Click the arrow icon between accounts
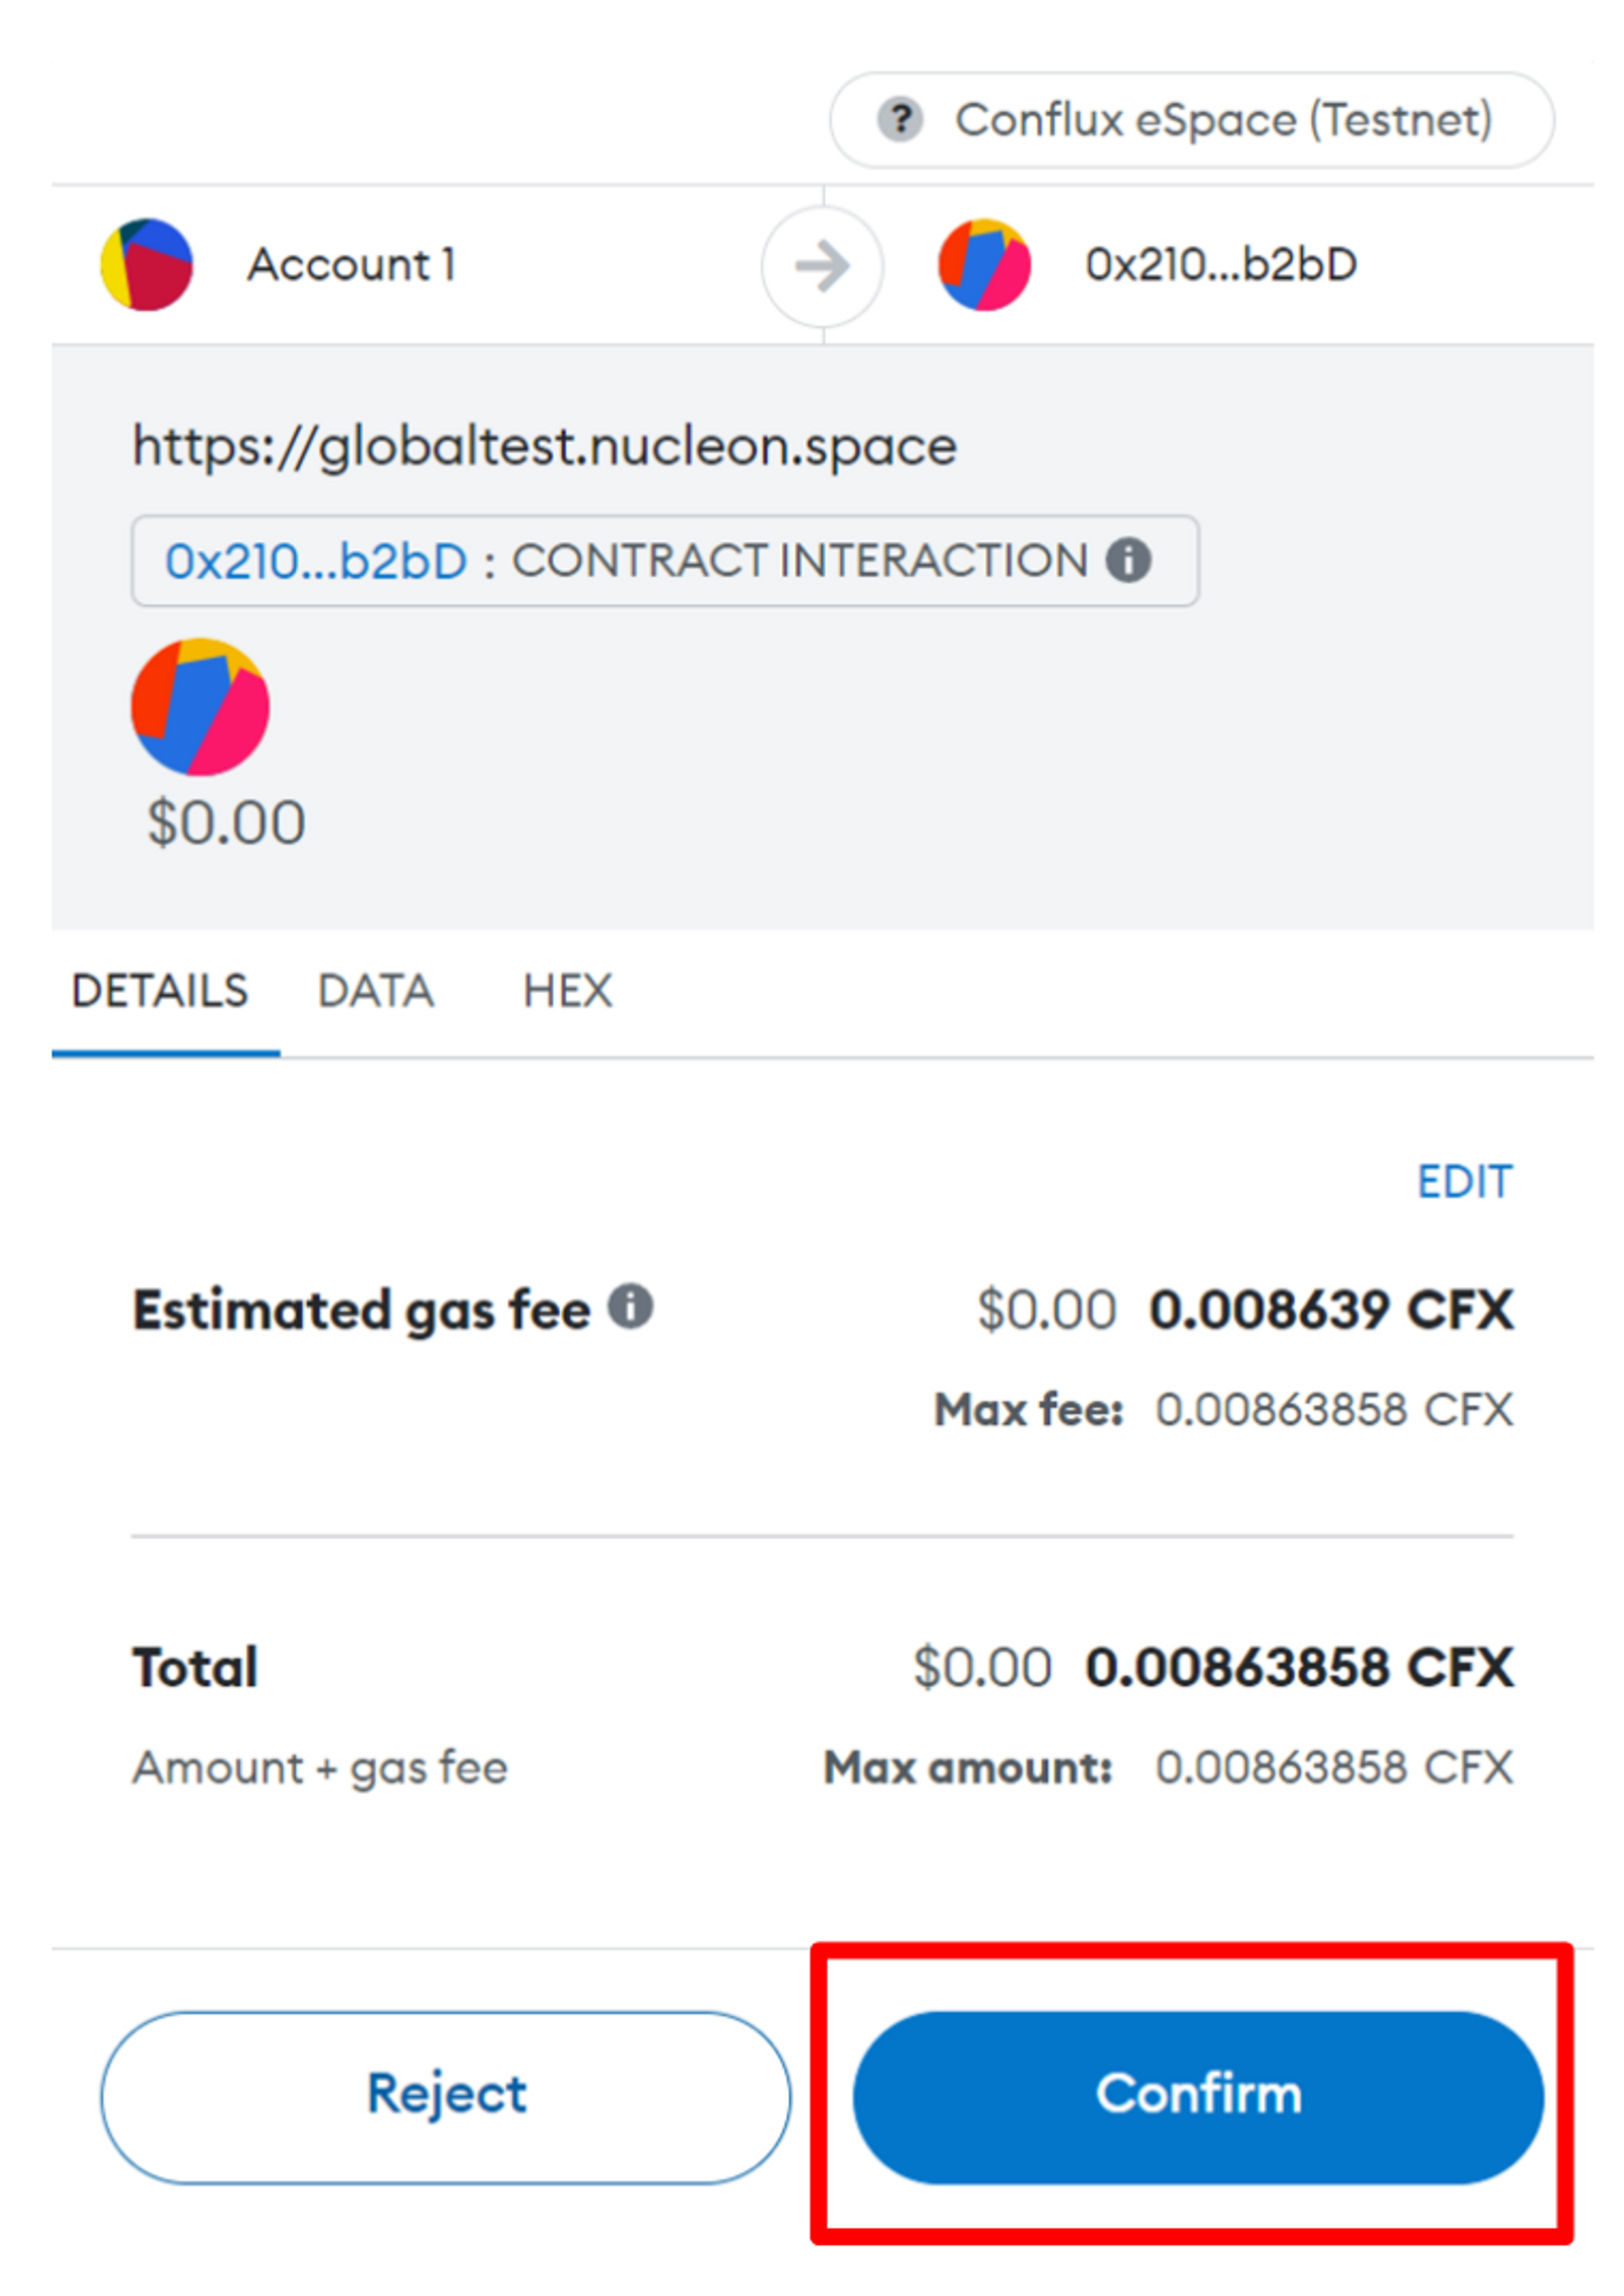 [822, 266]
